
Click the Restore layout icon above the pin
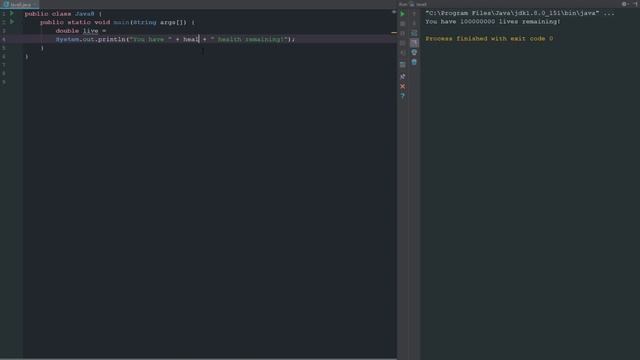point(402,64)
